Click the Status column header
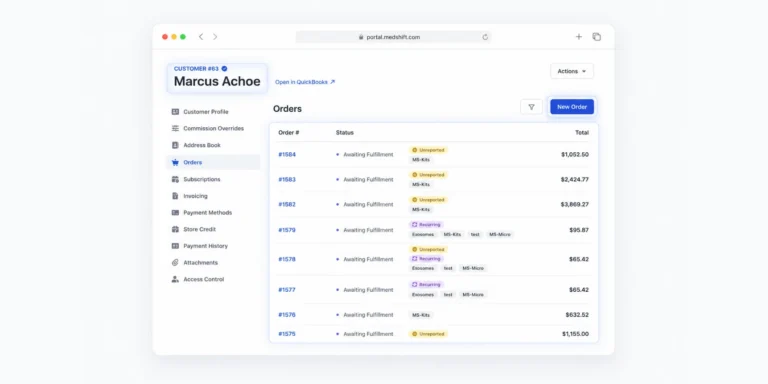Viewport: 768px width, 384px height. click(x=345, y=133)
